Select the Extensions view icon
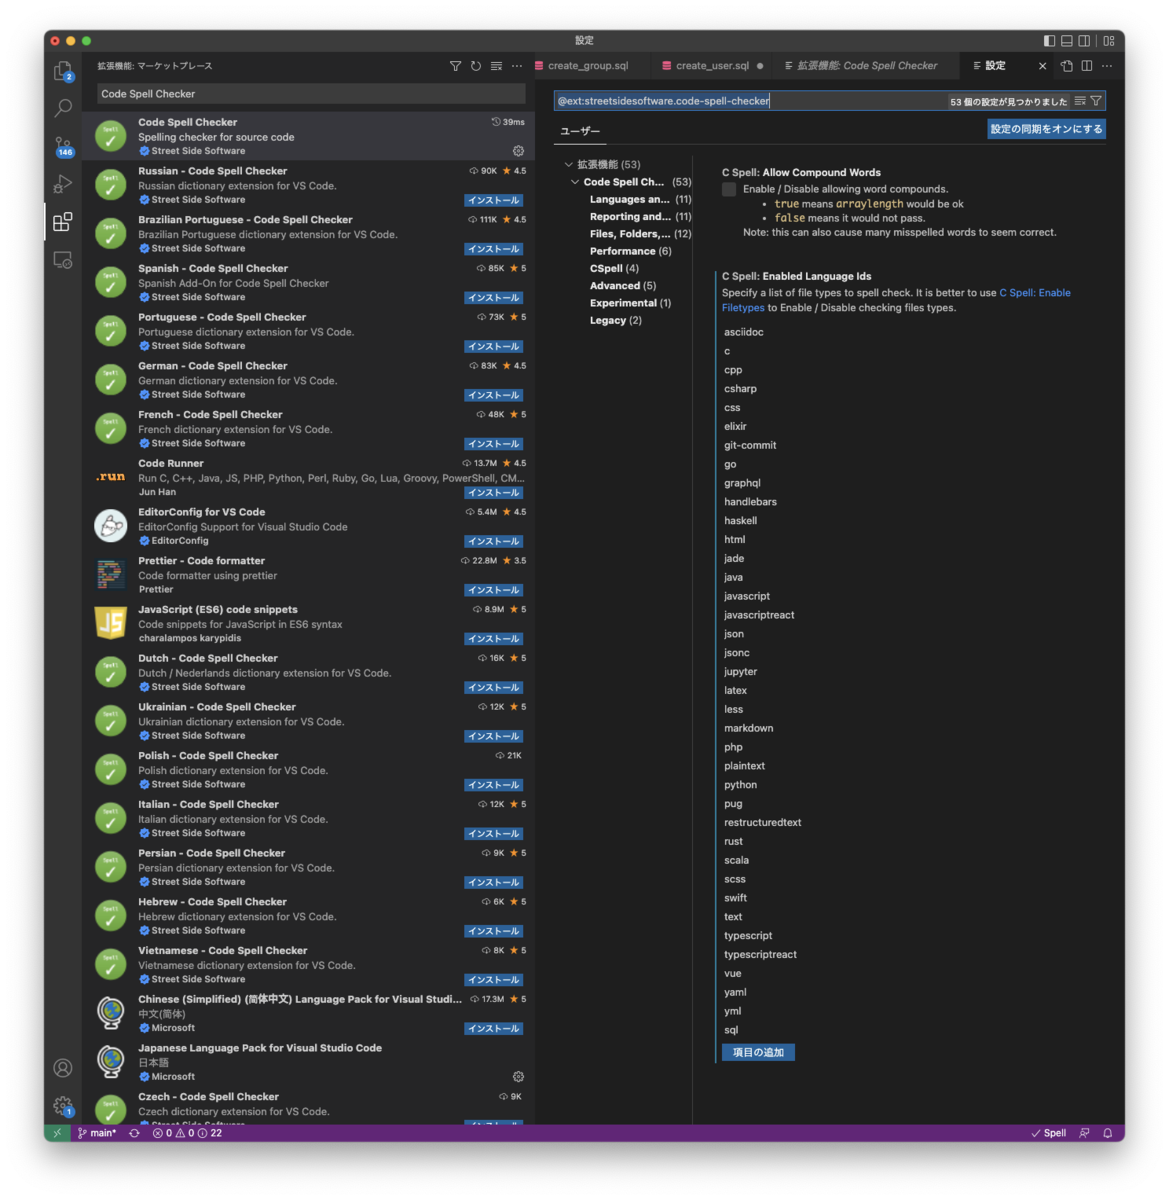 pyautogui.click(x=63, y=222)
